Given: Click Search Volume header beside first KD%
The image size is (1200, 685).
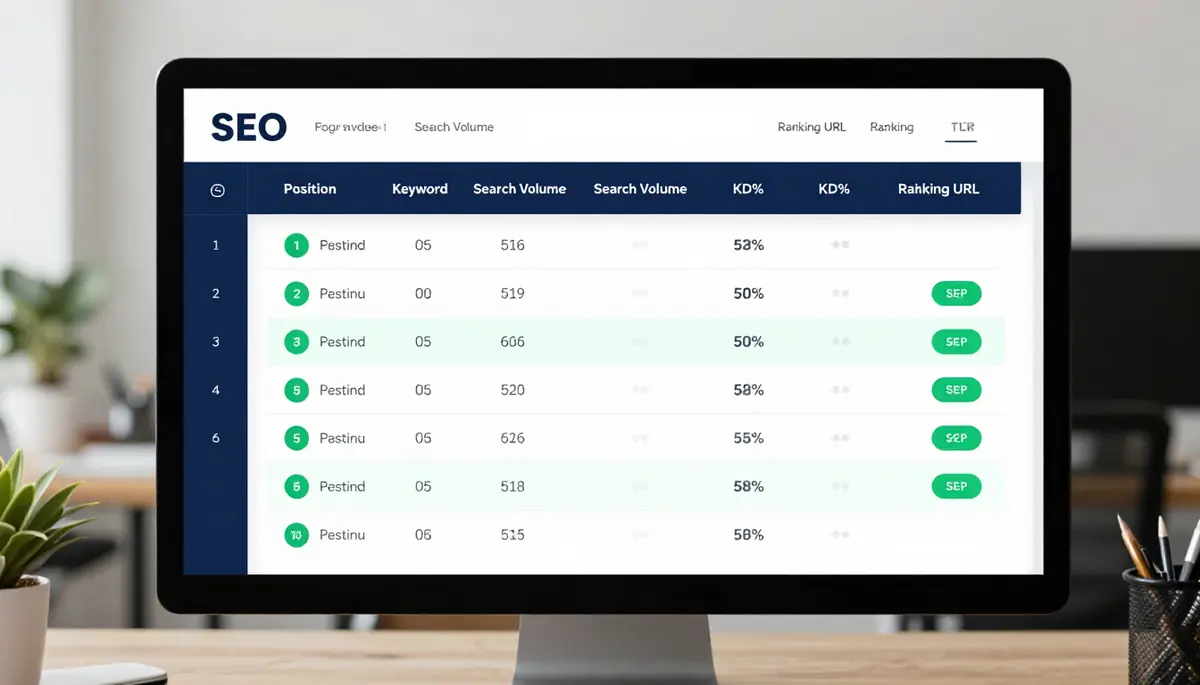Looking at the screenshot, I should (x=640, y=189).
